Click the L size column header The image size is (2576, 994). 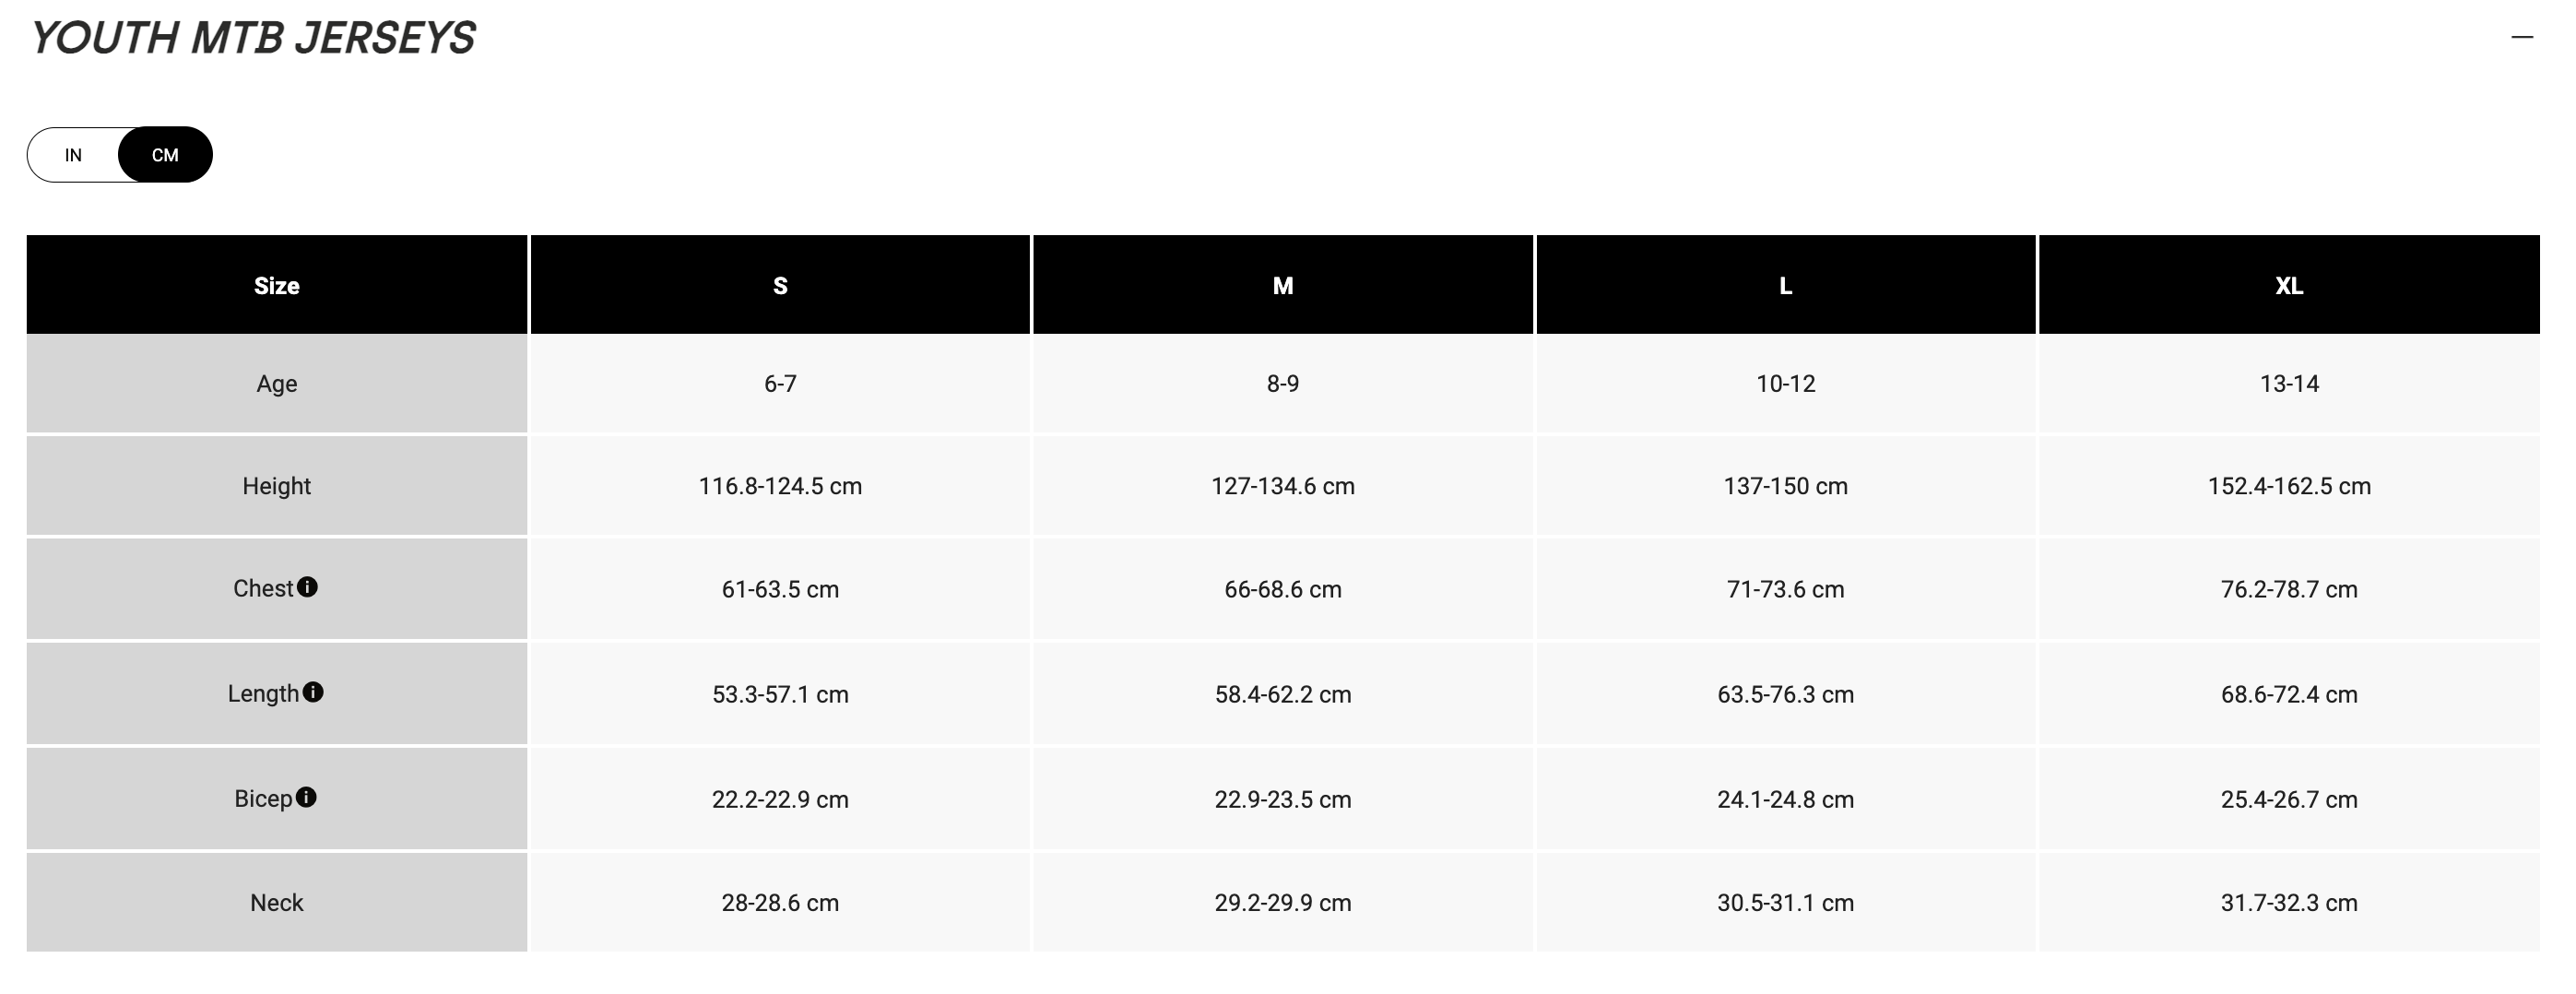tap(1786, 286)
